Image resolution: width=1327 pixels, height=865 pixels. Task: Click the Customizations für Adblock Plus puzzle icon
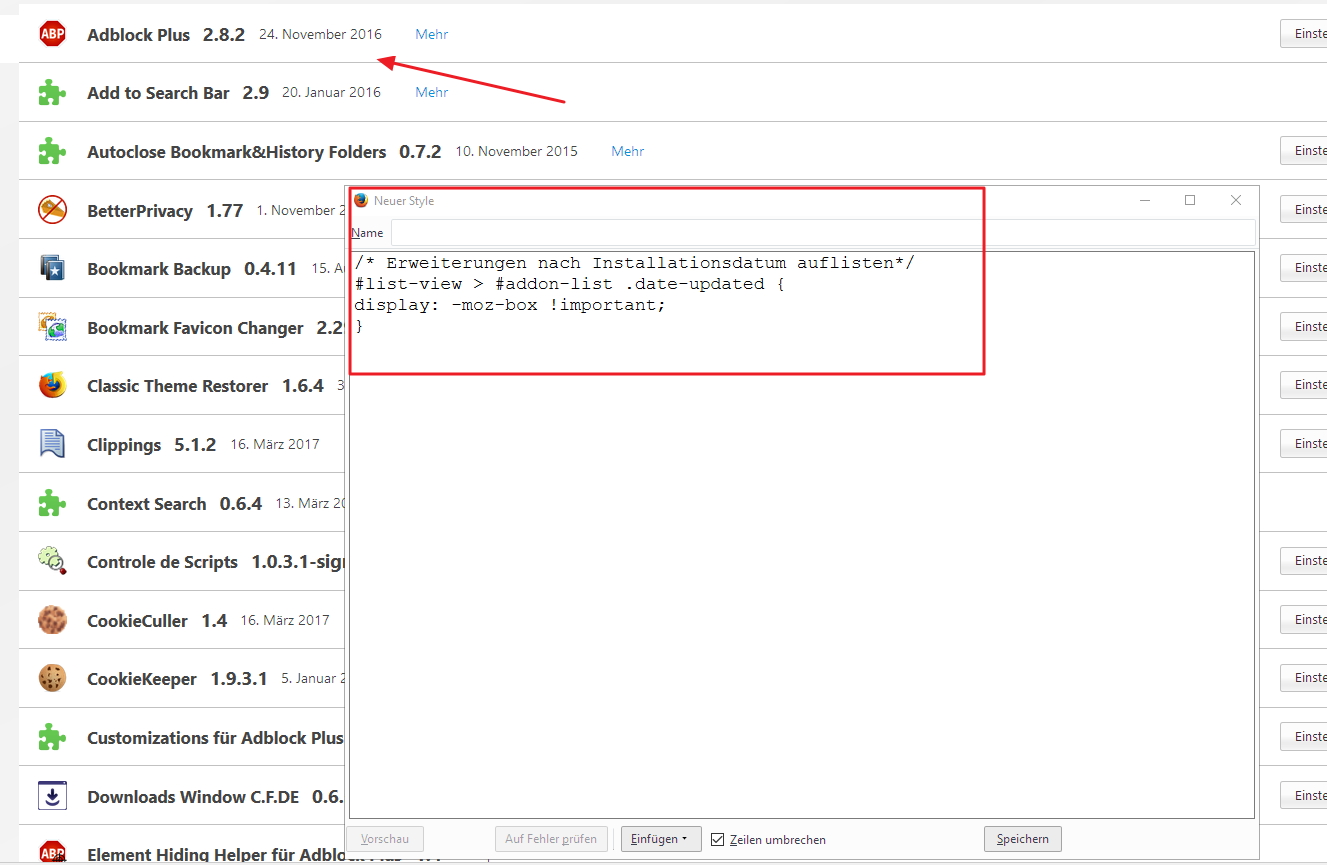[52, 737]
